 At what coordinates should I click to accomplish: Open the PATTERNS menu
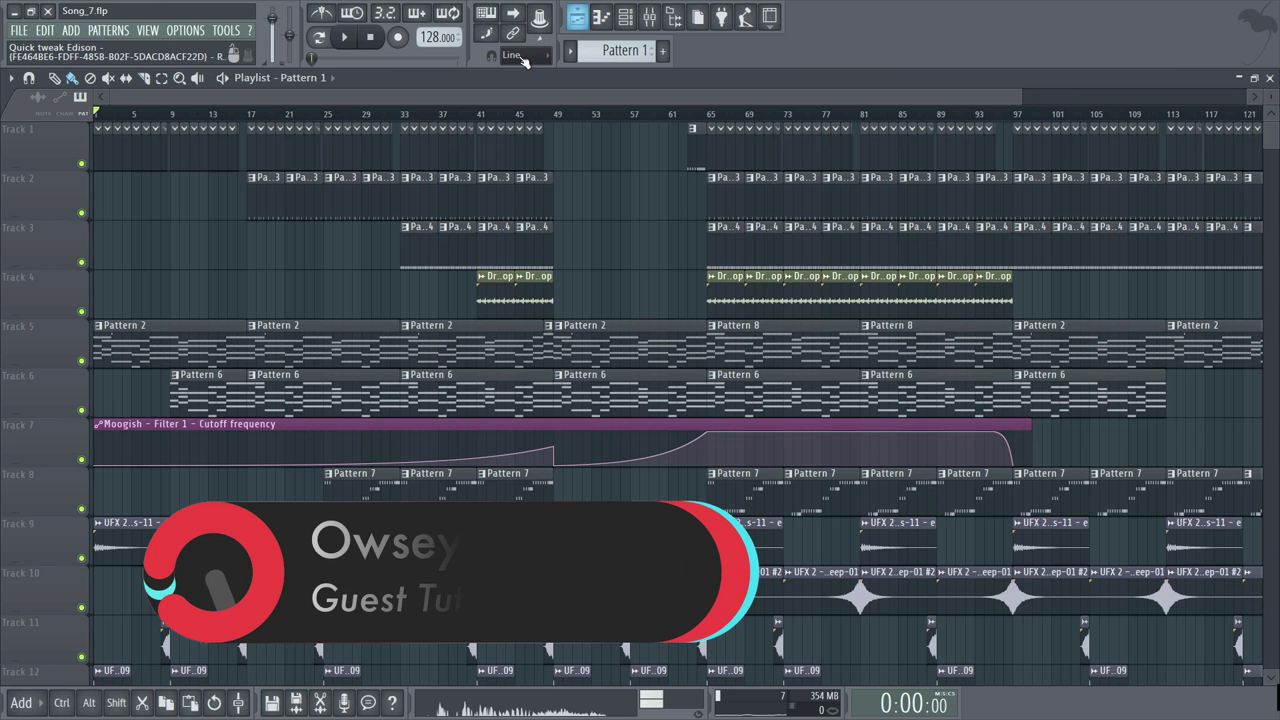coord(108,31)
